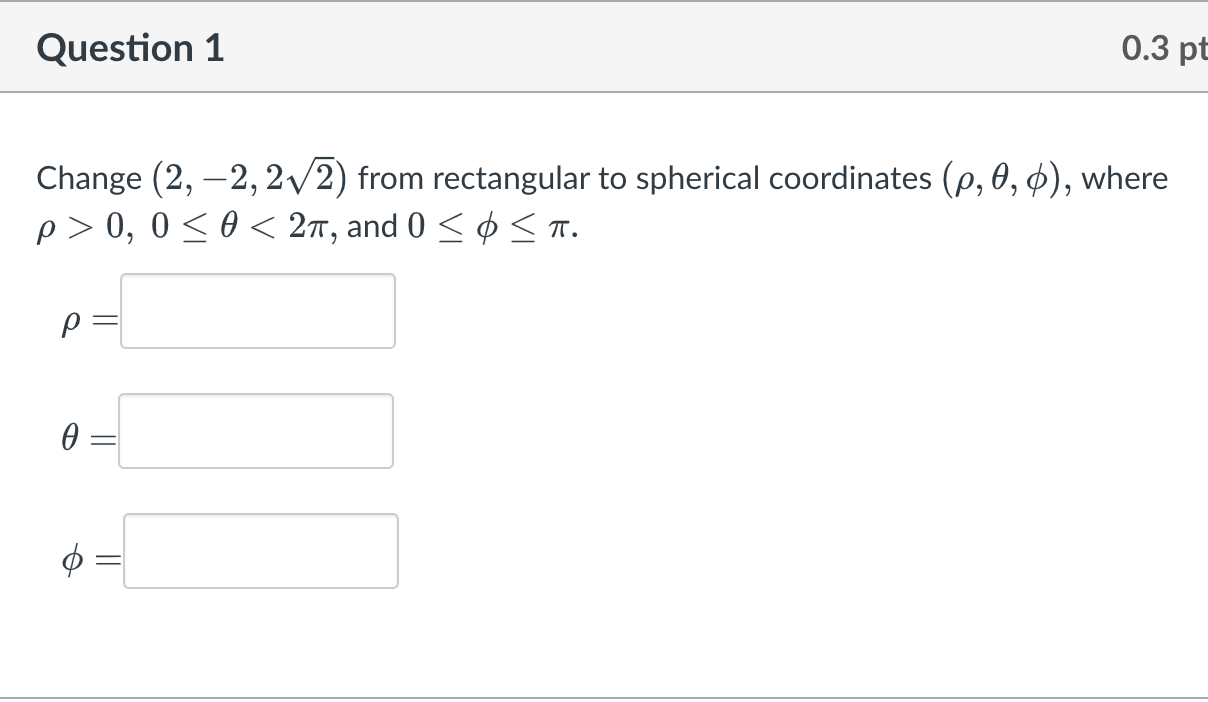Screen dimensions: 1208x702
Task: Click the 0.3 pts points label
Action: 1164,48
